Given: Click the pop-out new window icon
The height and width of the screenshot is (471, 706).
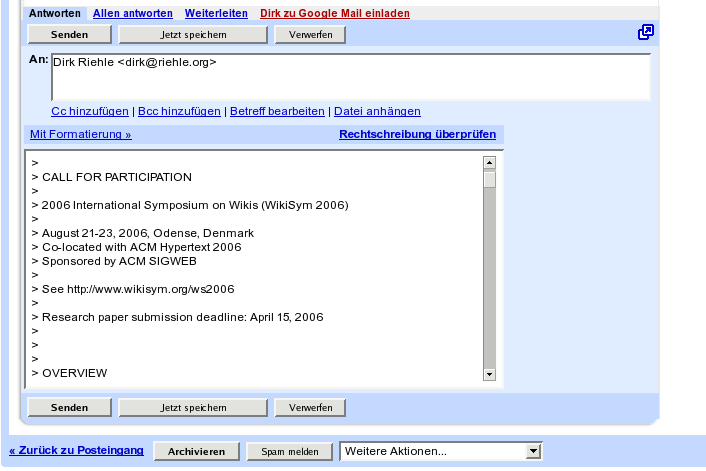Looking at the screenshot, I should click(x=646, y=33).
